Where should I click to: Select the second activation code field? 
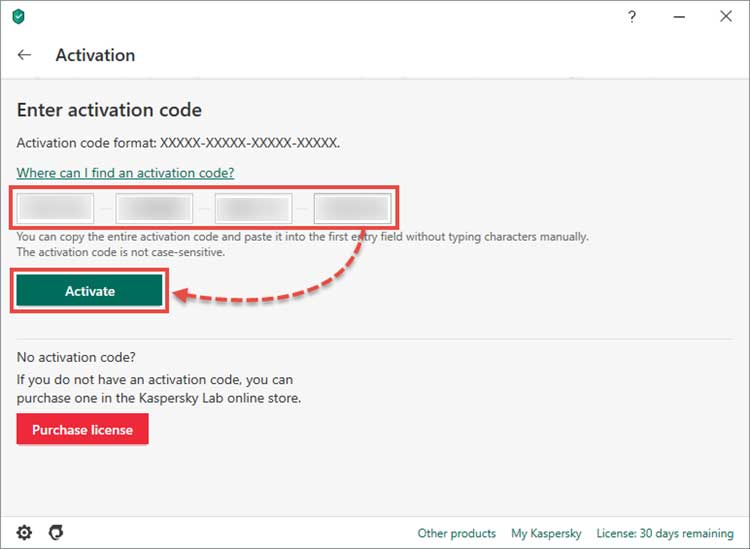[154, 208]
